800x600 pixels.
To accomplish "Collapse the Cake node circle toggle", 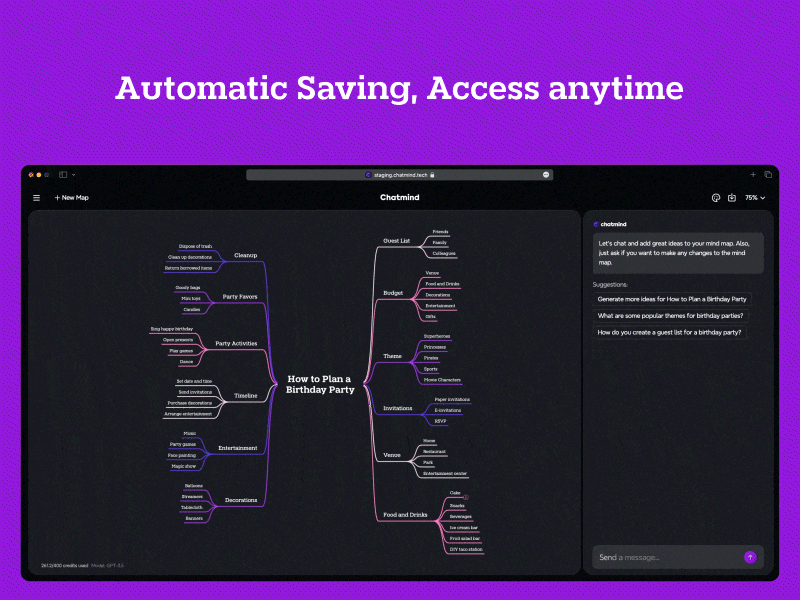I will click(466, 497).
